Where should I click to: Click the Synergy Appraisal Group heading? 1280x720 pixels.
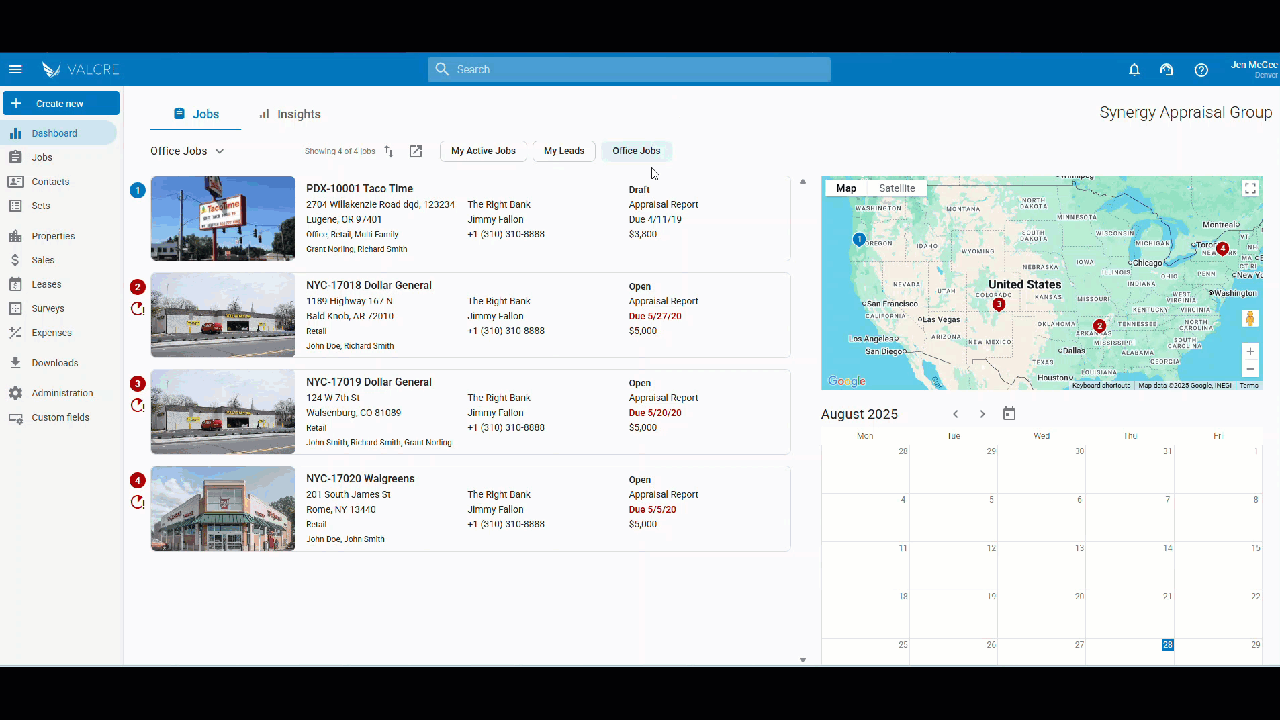click(x=1186, y=113)
